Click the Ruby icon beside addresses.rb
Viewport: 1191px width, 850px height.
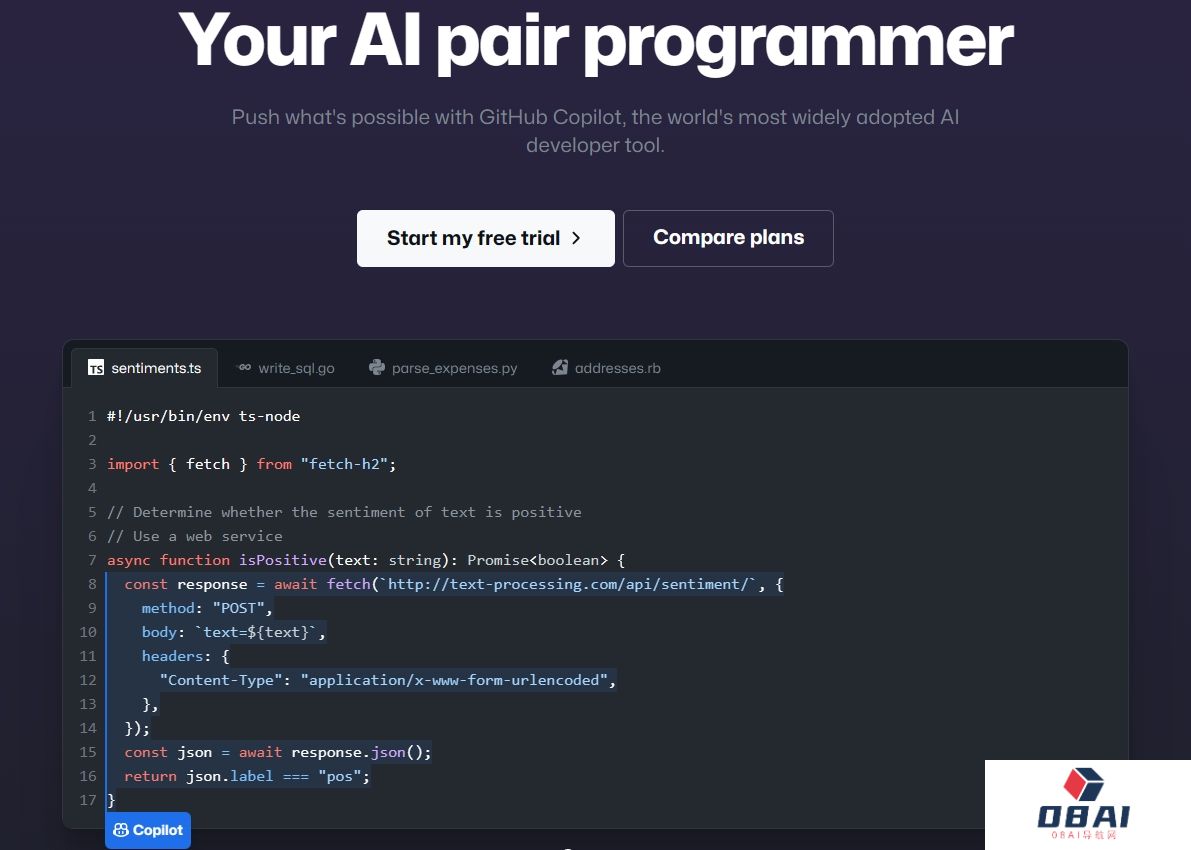pyautogui.click(x=560, y=368)
